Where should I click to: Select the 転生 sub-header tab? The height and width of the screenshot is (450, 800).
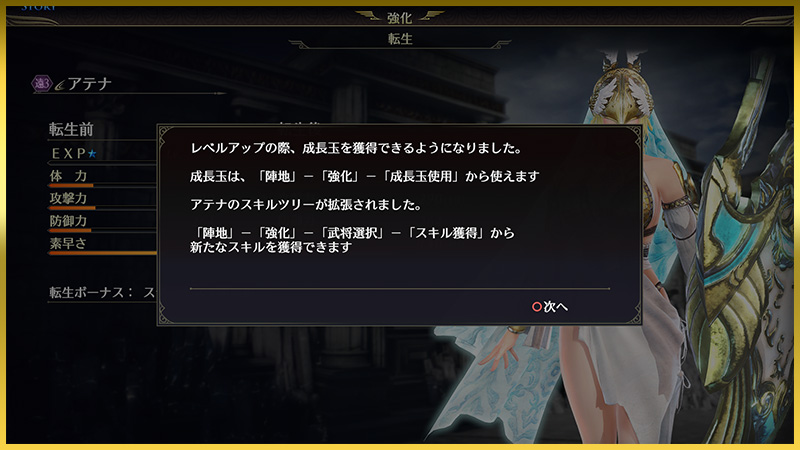399,39
